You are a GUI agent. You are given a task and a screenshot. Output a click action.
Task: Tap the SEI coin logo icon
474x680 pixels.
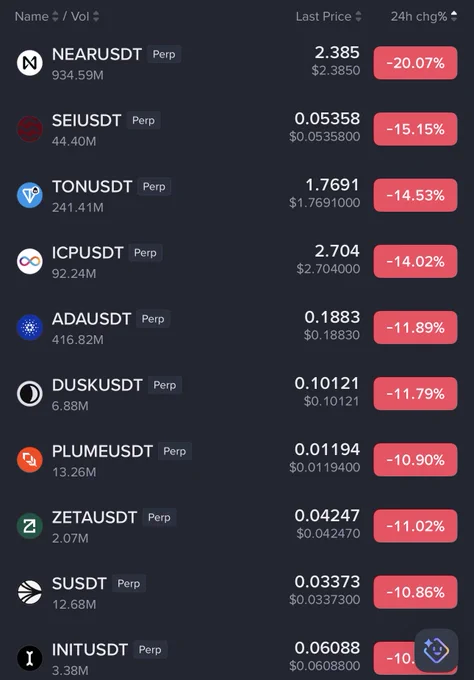(x=29, y=129)
